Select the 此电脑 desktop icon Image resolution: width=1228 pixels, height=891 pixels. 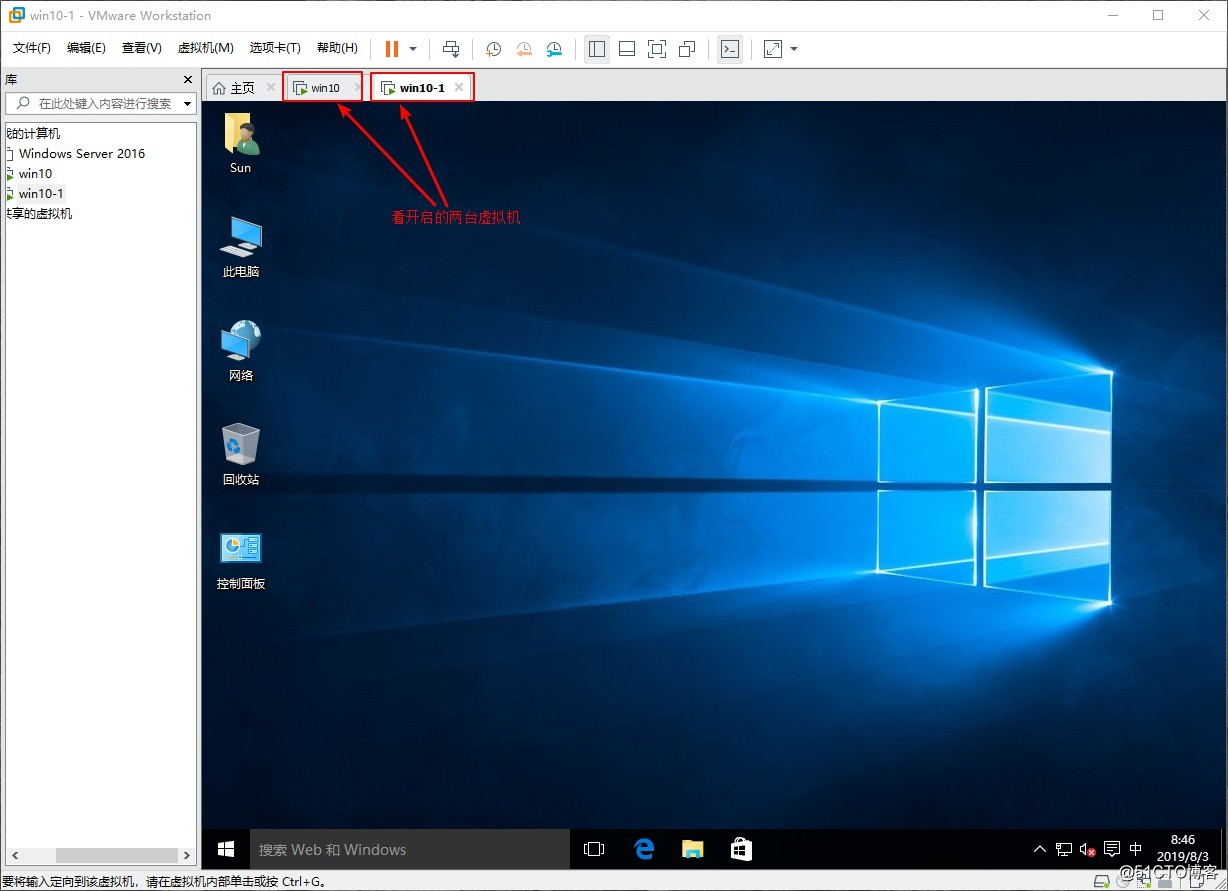(x=241, y=247)
